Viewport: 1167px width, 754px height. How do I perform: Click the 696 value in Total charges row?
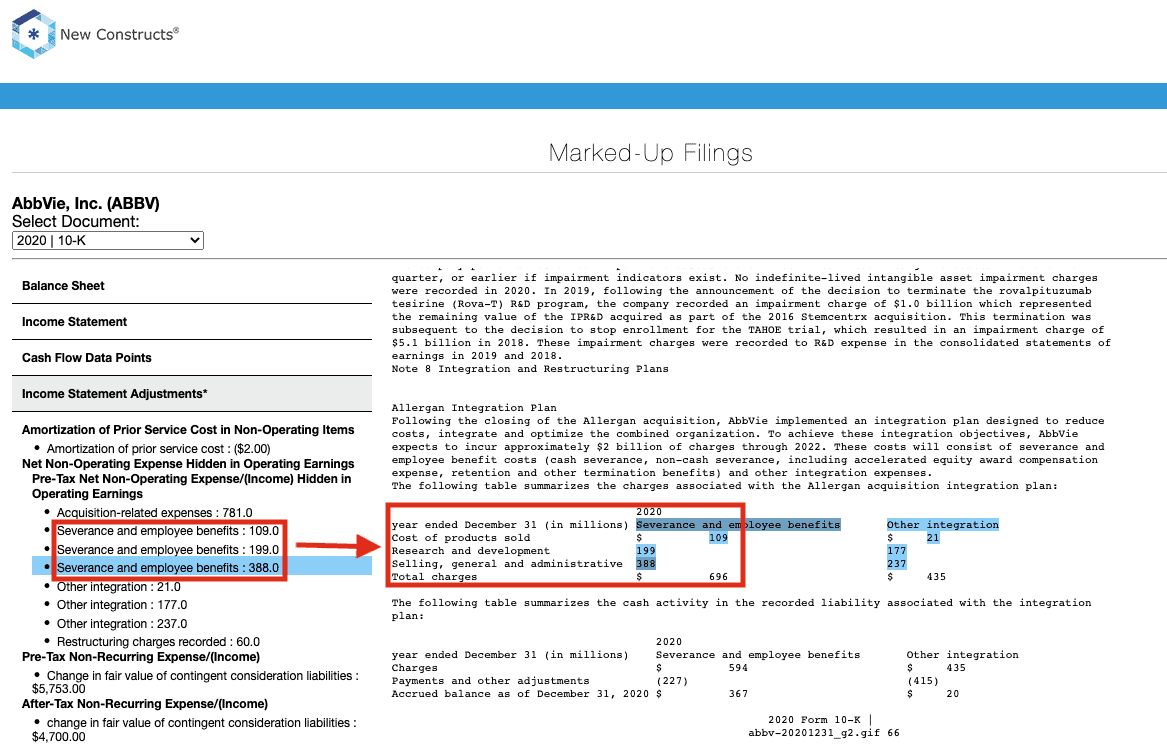point(718,577)
